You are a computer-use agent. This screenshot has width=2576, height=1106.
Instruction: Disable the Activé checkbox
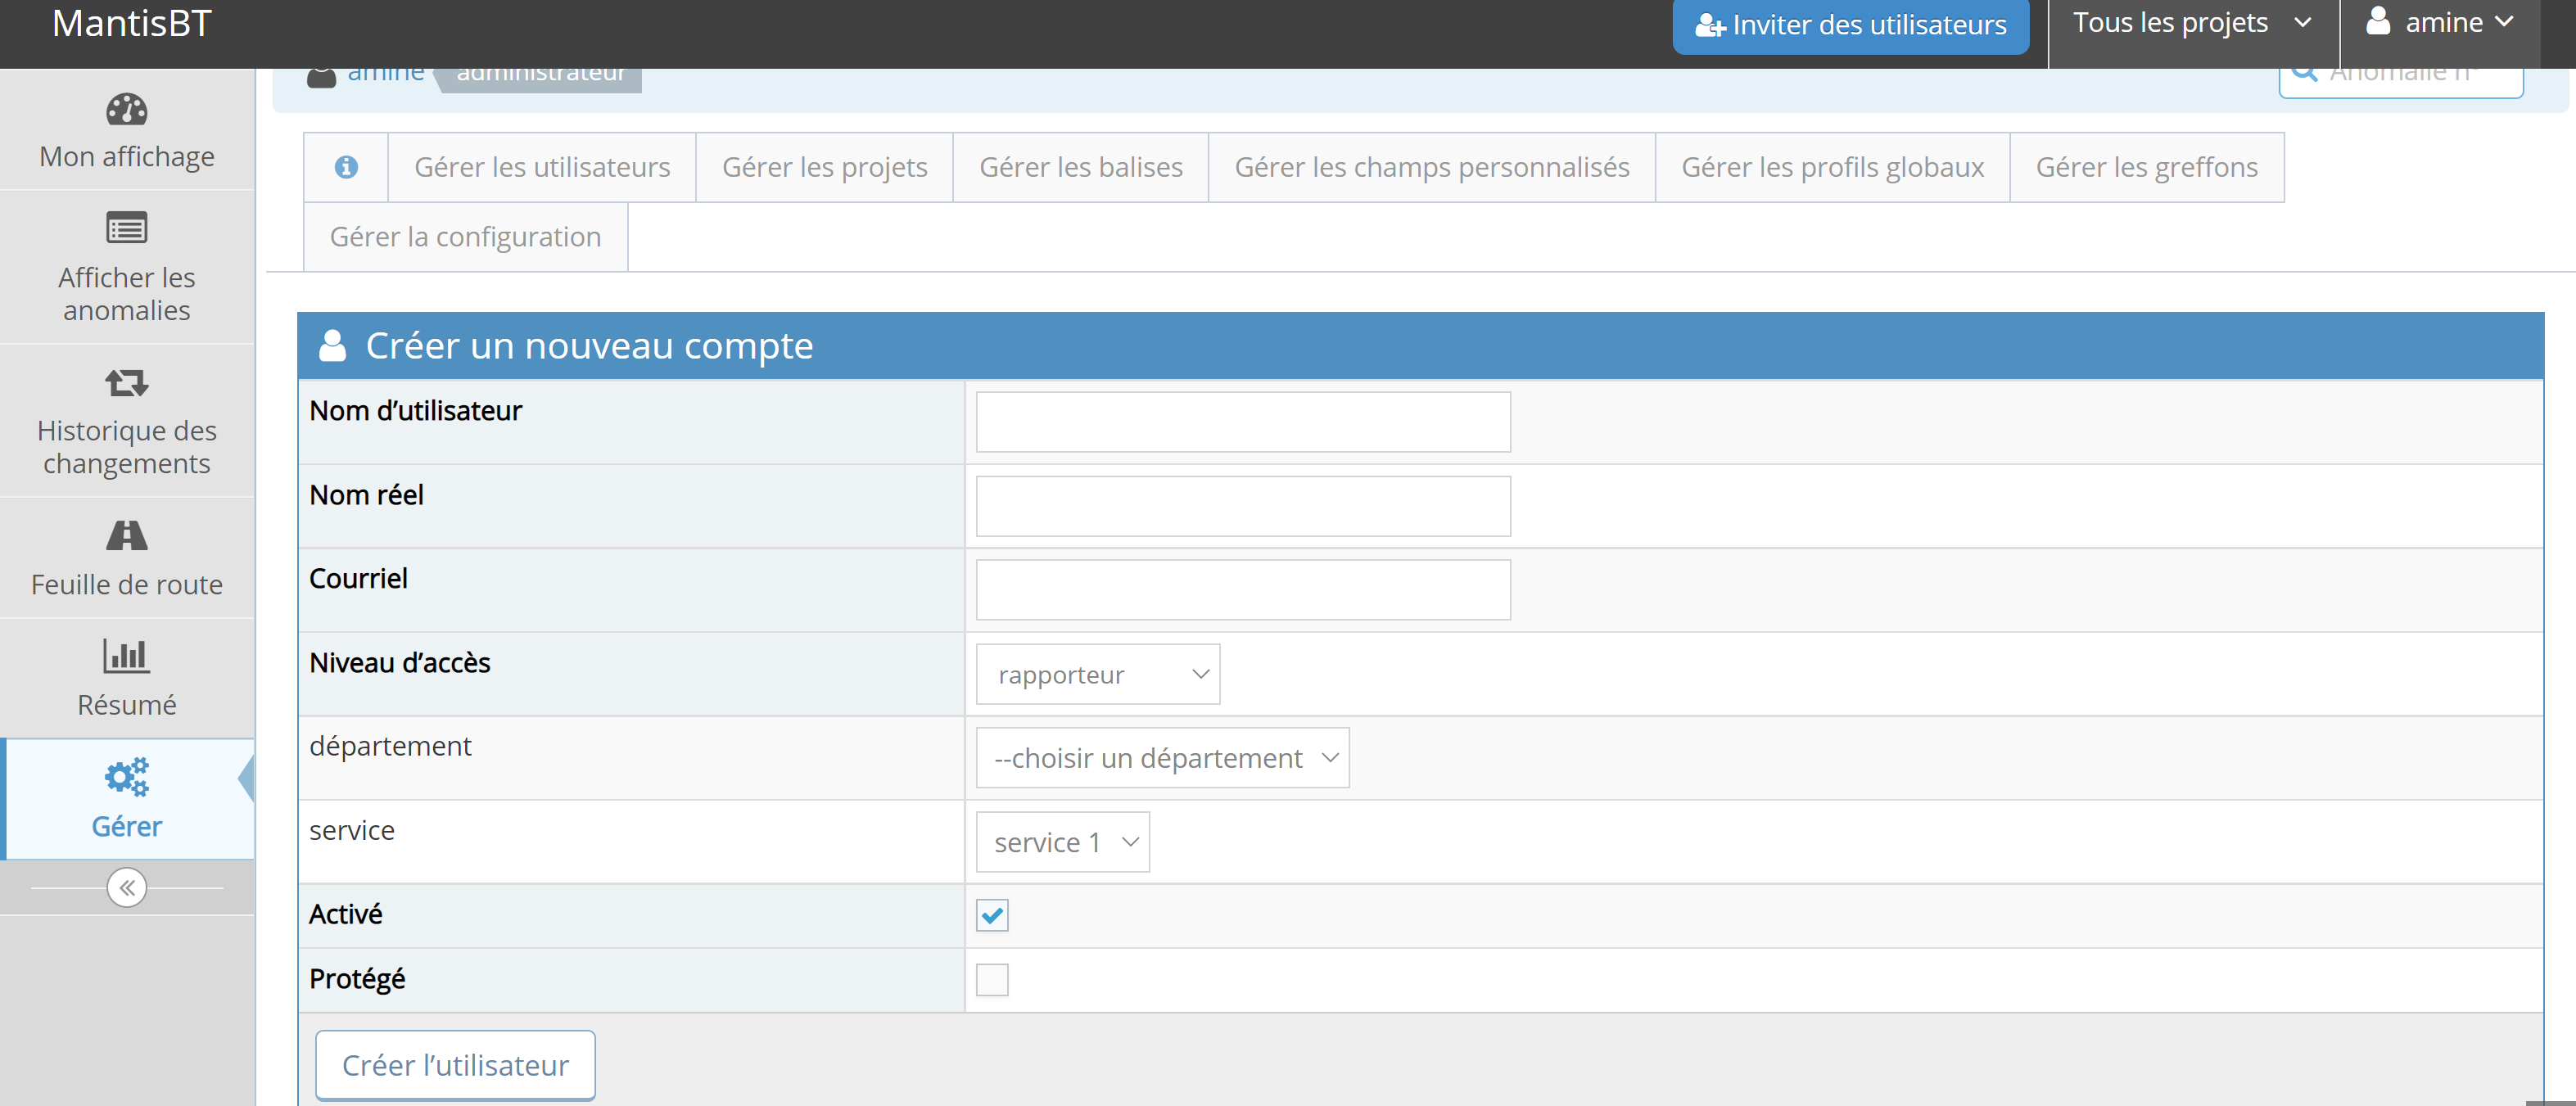[991, 914]
